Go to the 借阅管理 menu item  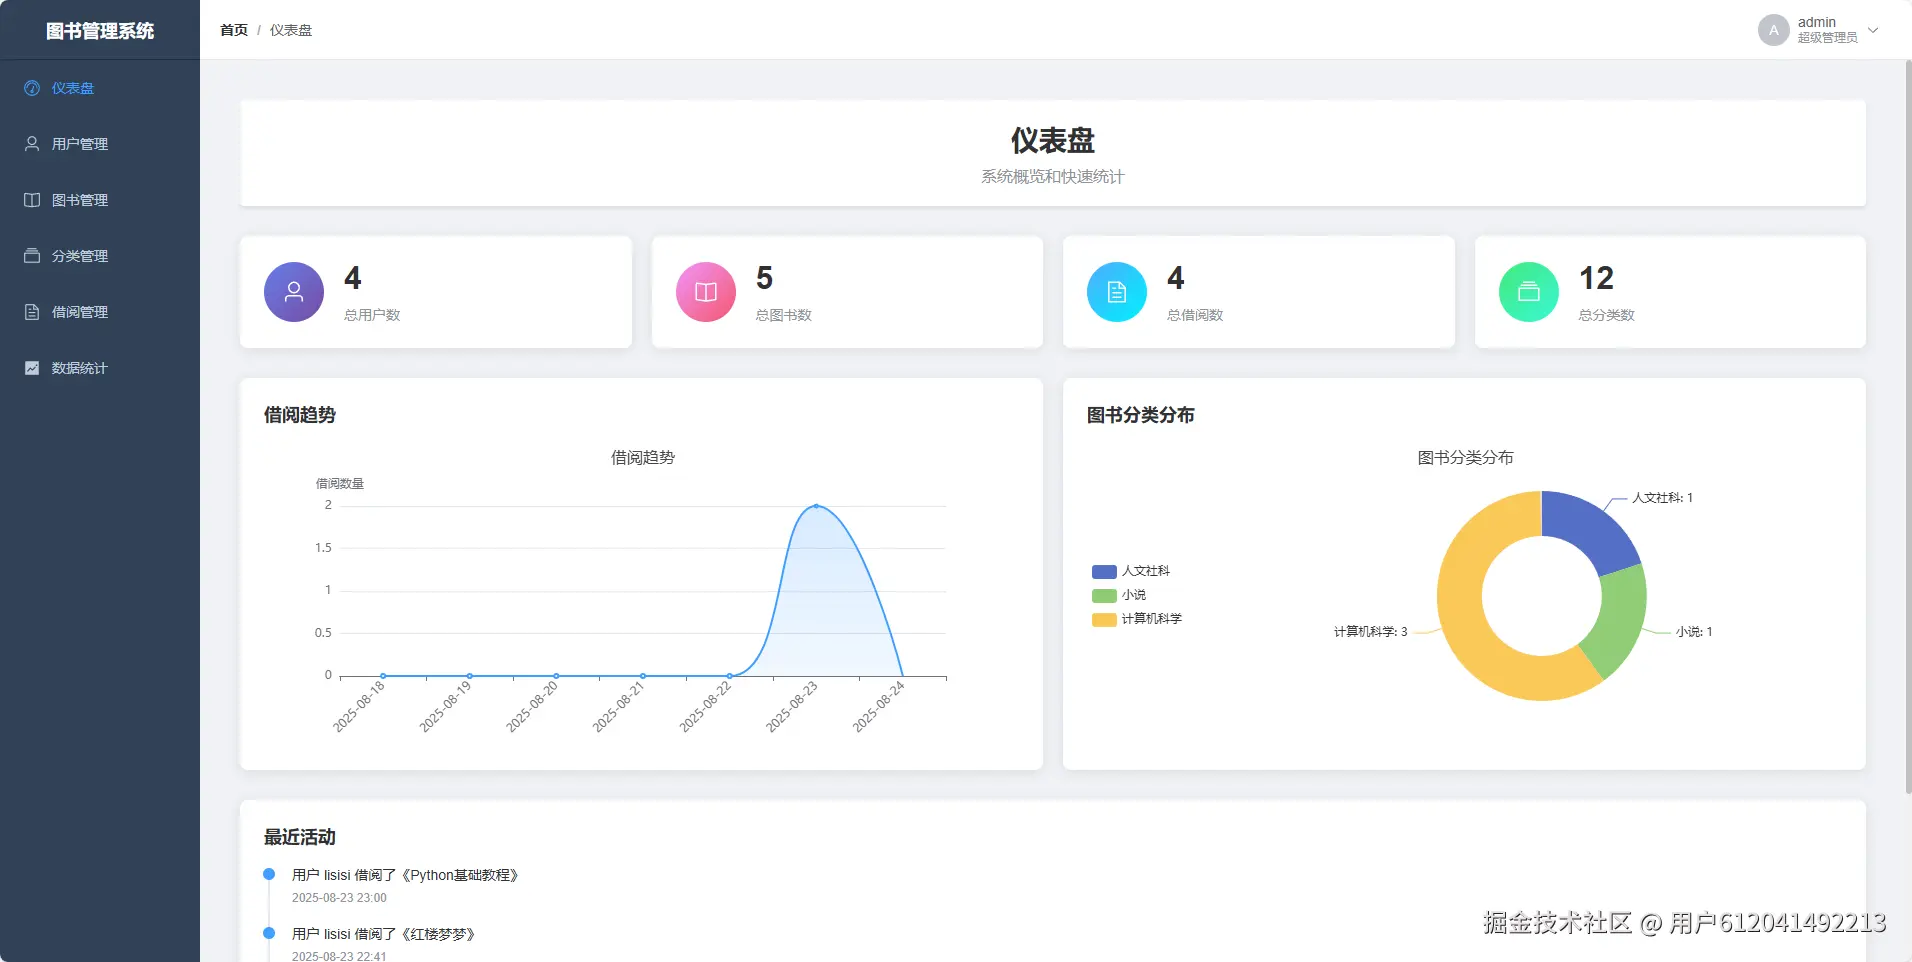(100, 312)
